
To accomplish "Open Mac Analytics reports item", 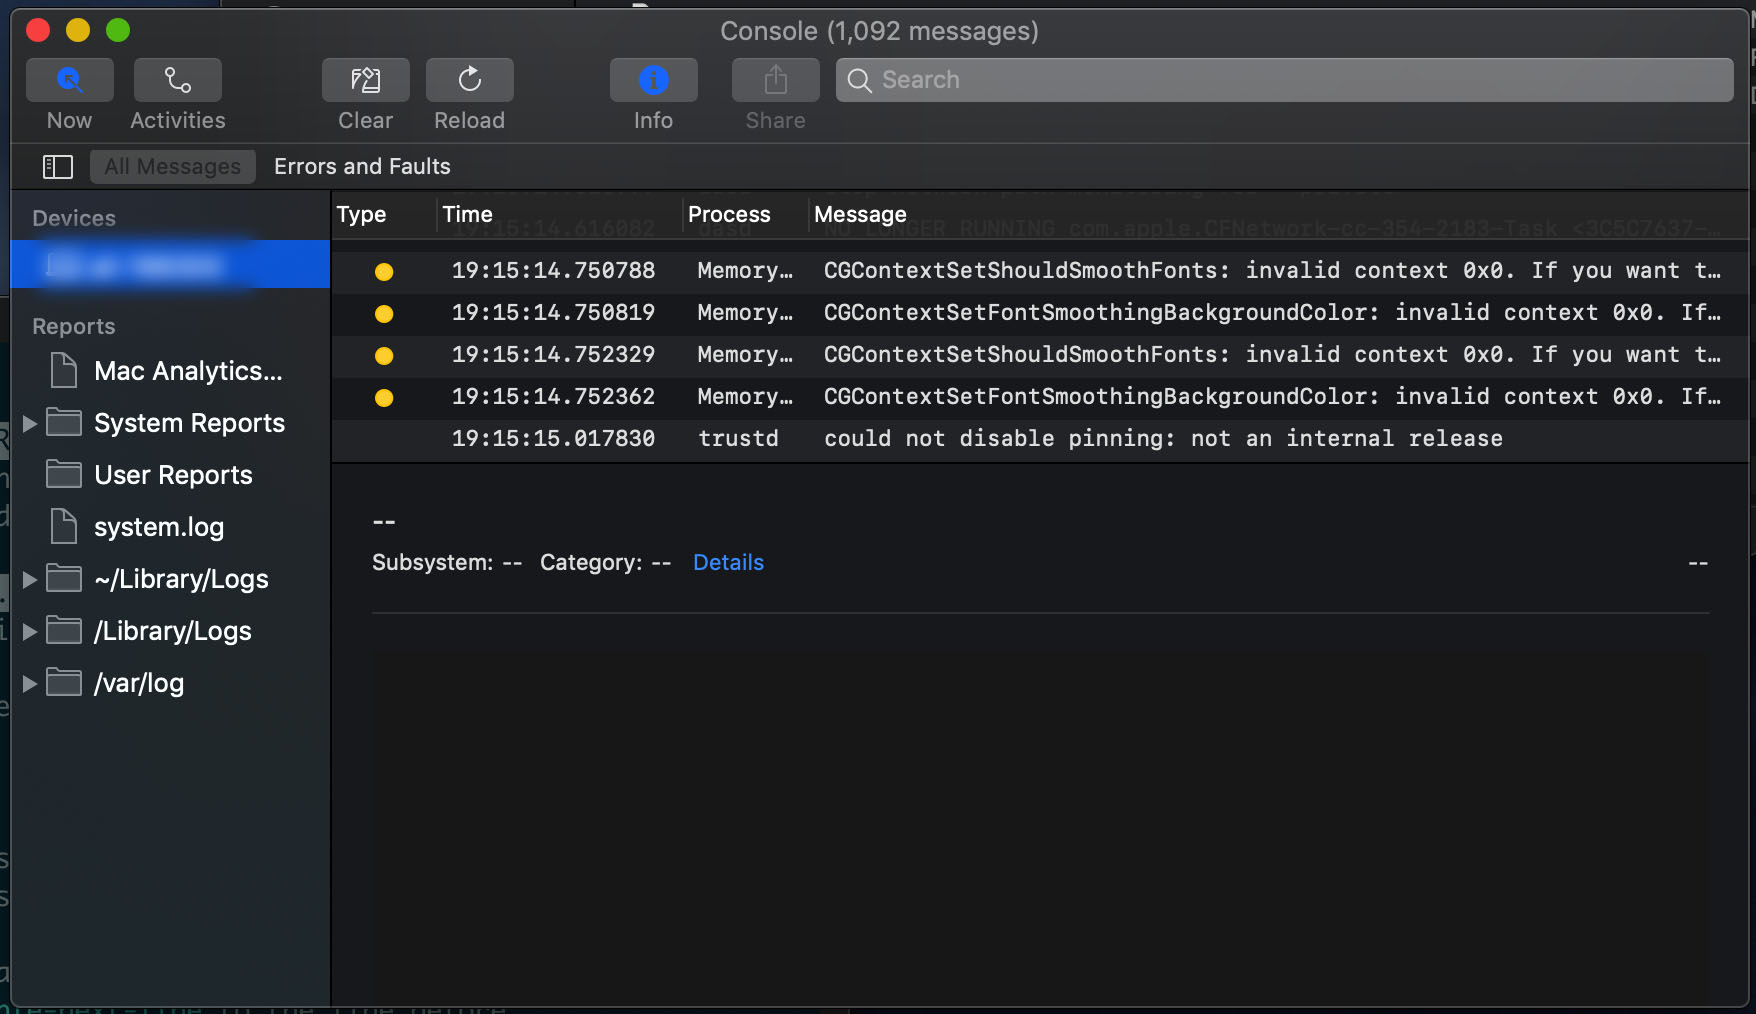I will coord(188,371).
